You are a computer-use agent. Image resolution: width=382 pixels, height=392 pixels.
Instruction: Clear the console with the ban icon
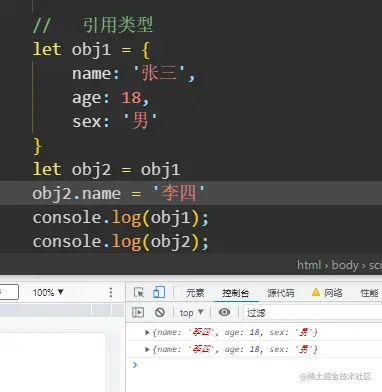pos(160,312)
